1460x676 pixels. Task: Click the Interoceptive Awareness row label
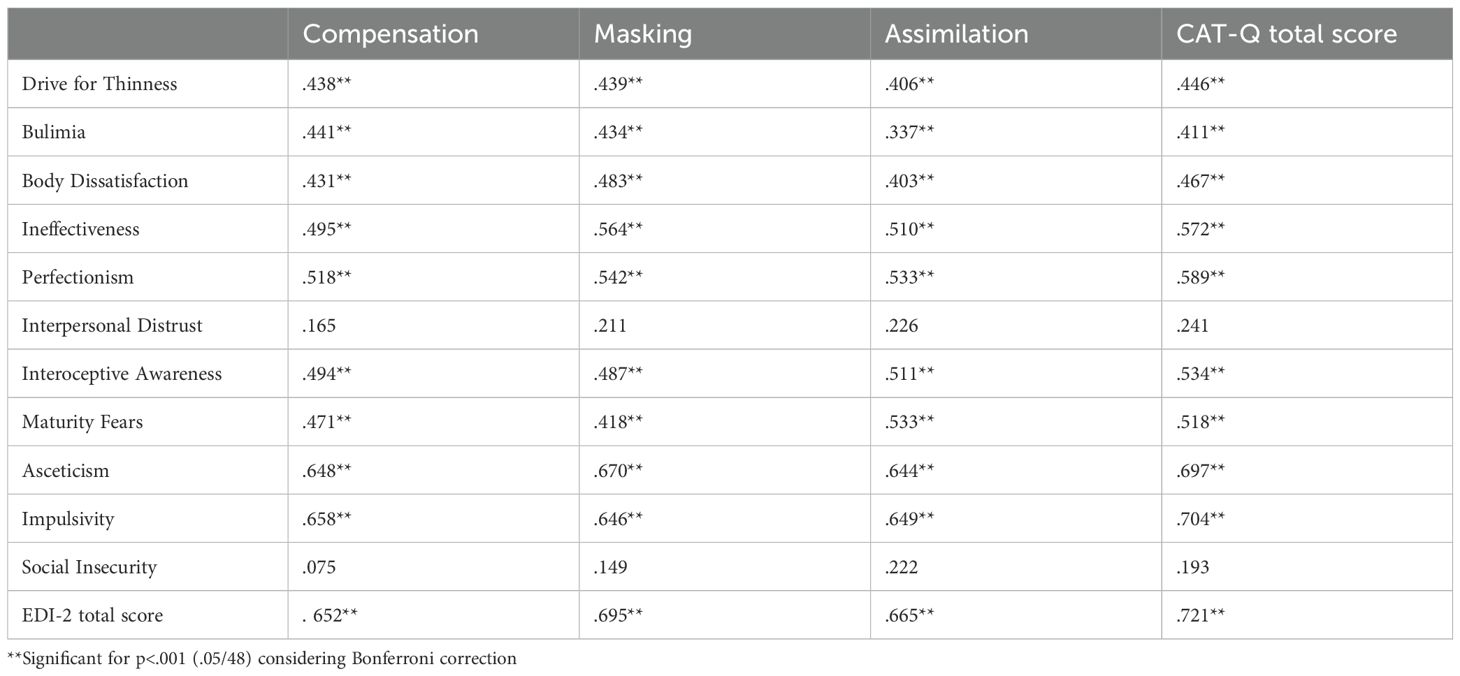pyautogui.click(x=122, y=374)
